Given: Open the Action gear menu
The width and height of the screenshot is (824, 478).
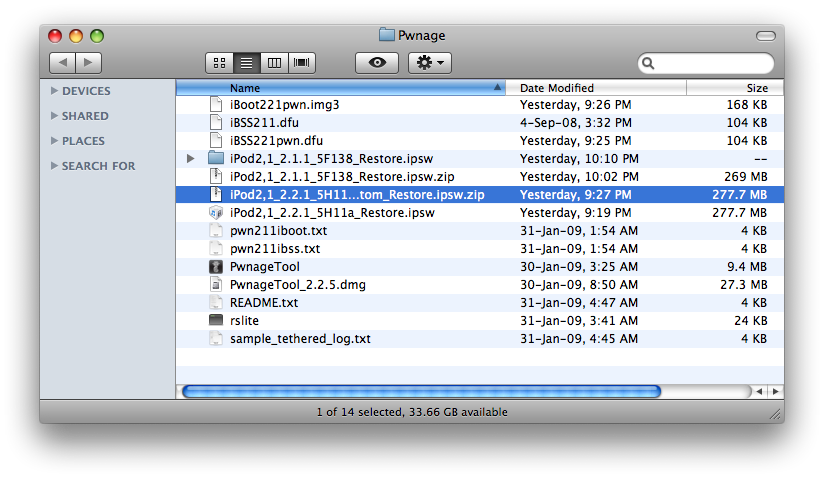Looking at the screenshot, I should tap(431, 63).
